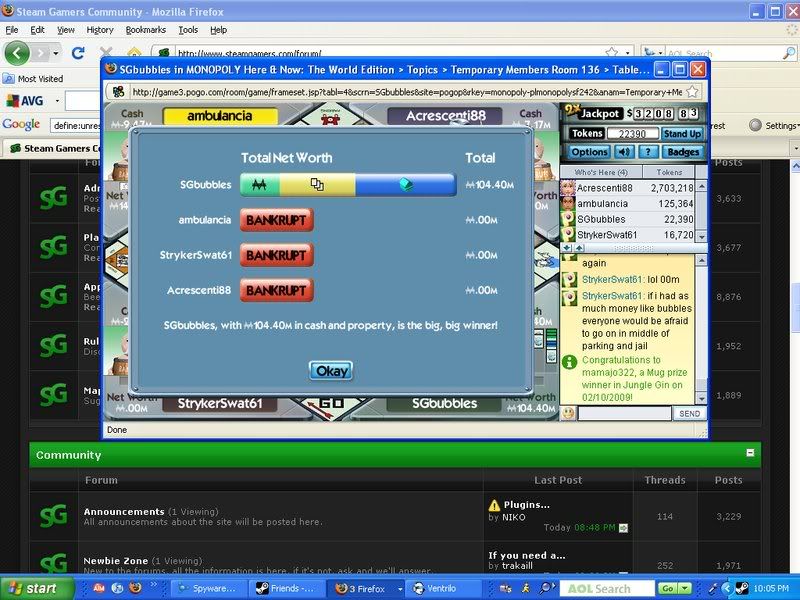Open the back/forward history dropdown arrow
This screenshot has height=600, width=800.
click(56, 53)
